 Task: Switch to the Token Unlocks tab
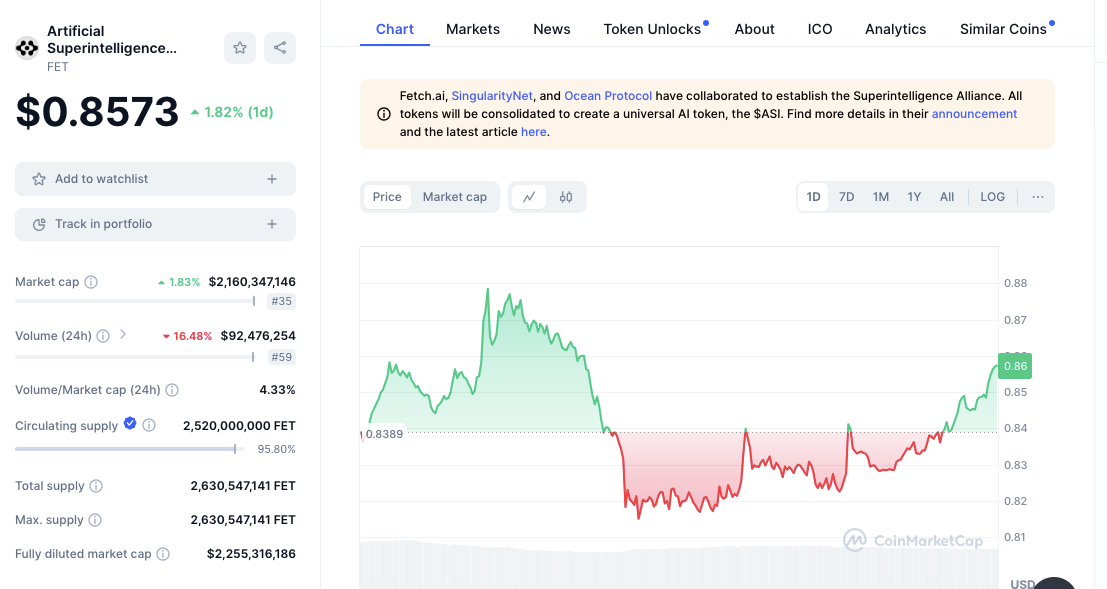[x=652, y=29]
